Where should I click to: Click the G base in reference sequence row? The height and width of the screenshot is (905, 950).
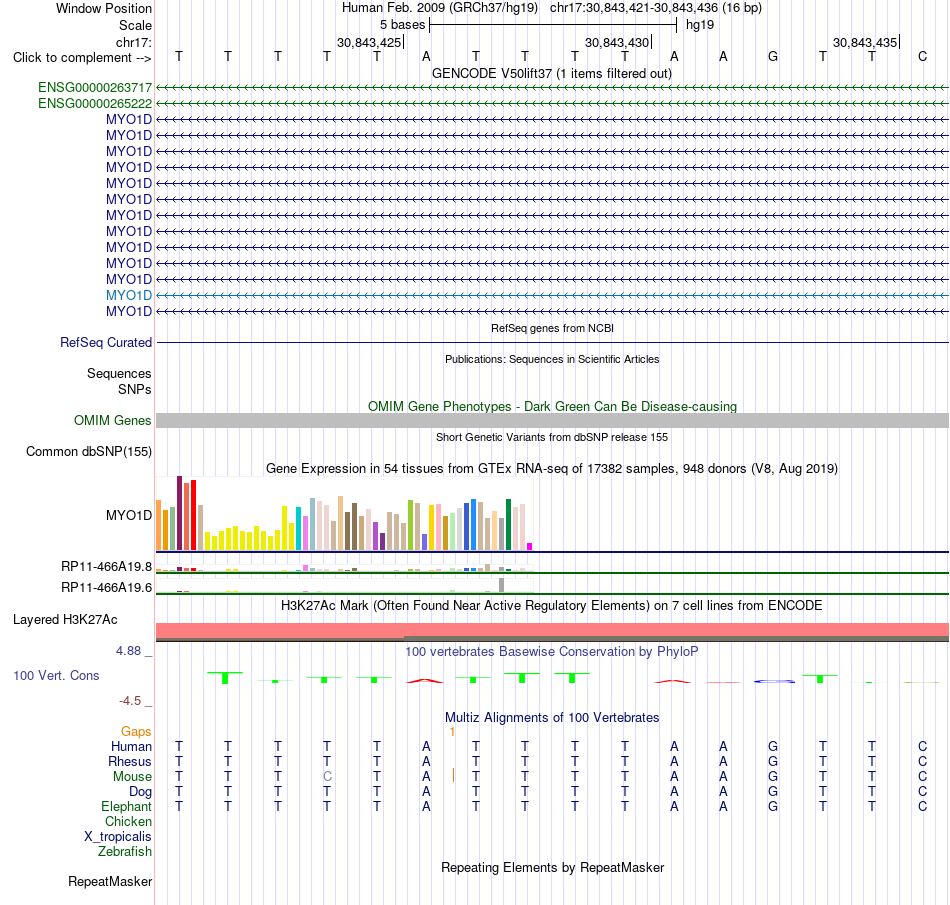click(772, 57)
